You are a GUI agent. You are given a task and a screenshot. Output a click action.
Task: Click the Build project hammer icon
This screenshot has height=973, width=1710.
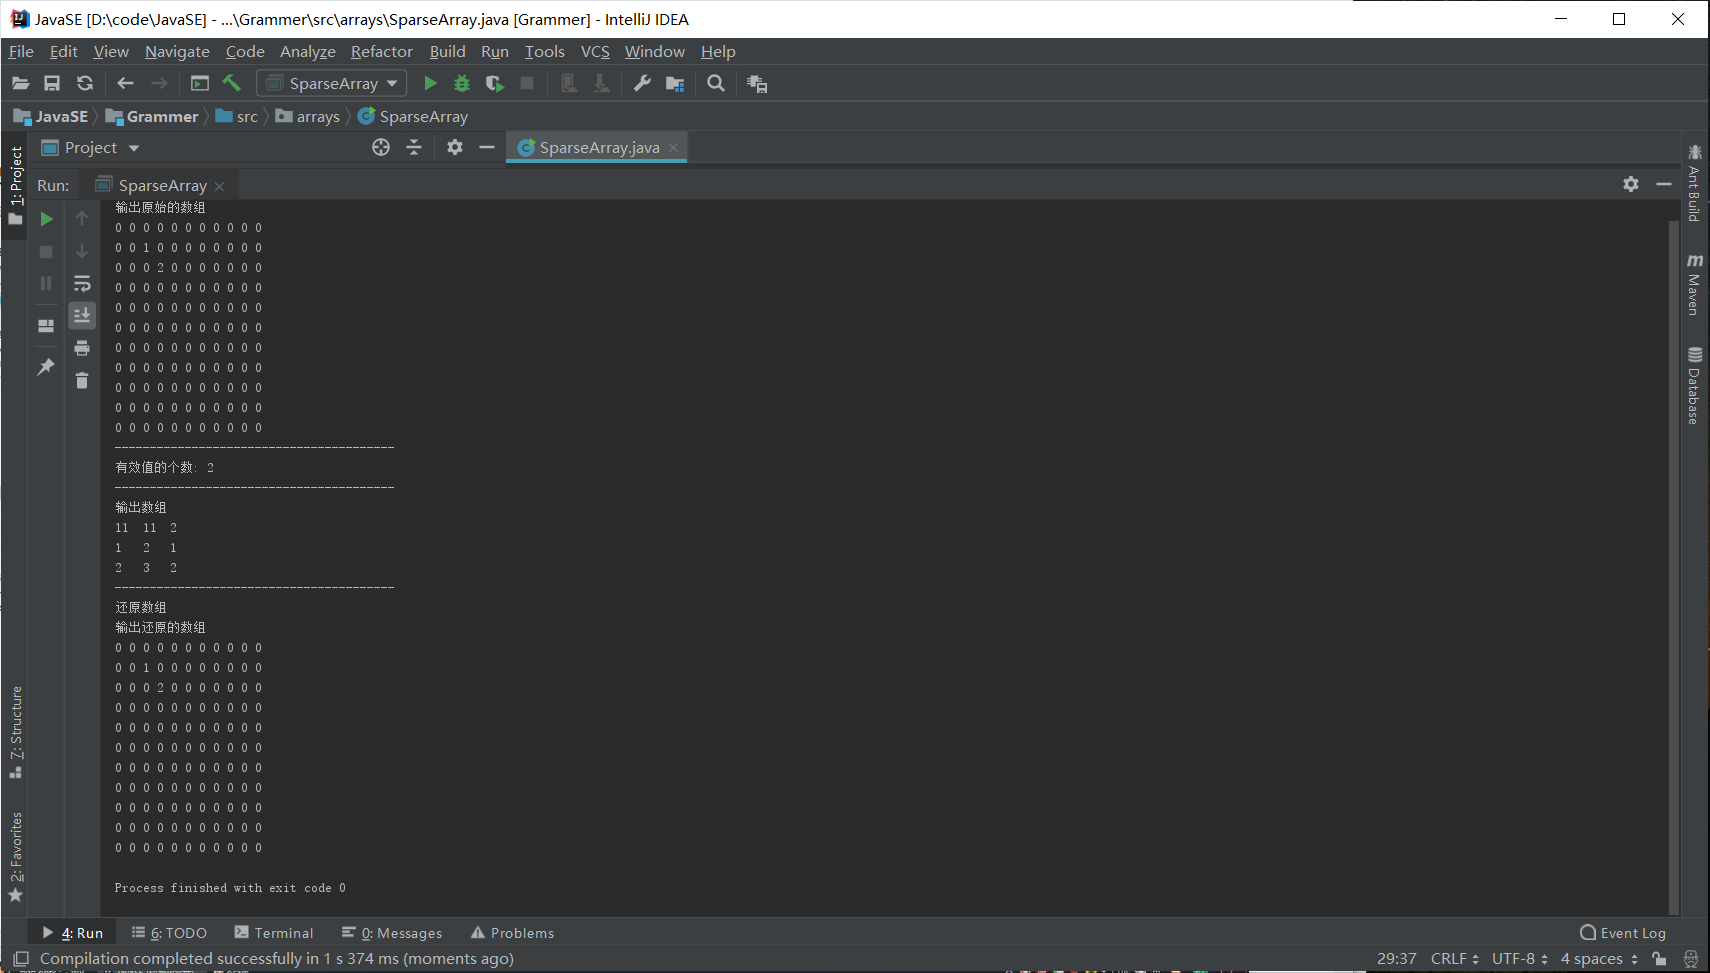tap(232, 84)
